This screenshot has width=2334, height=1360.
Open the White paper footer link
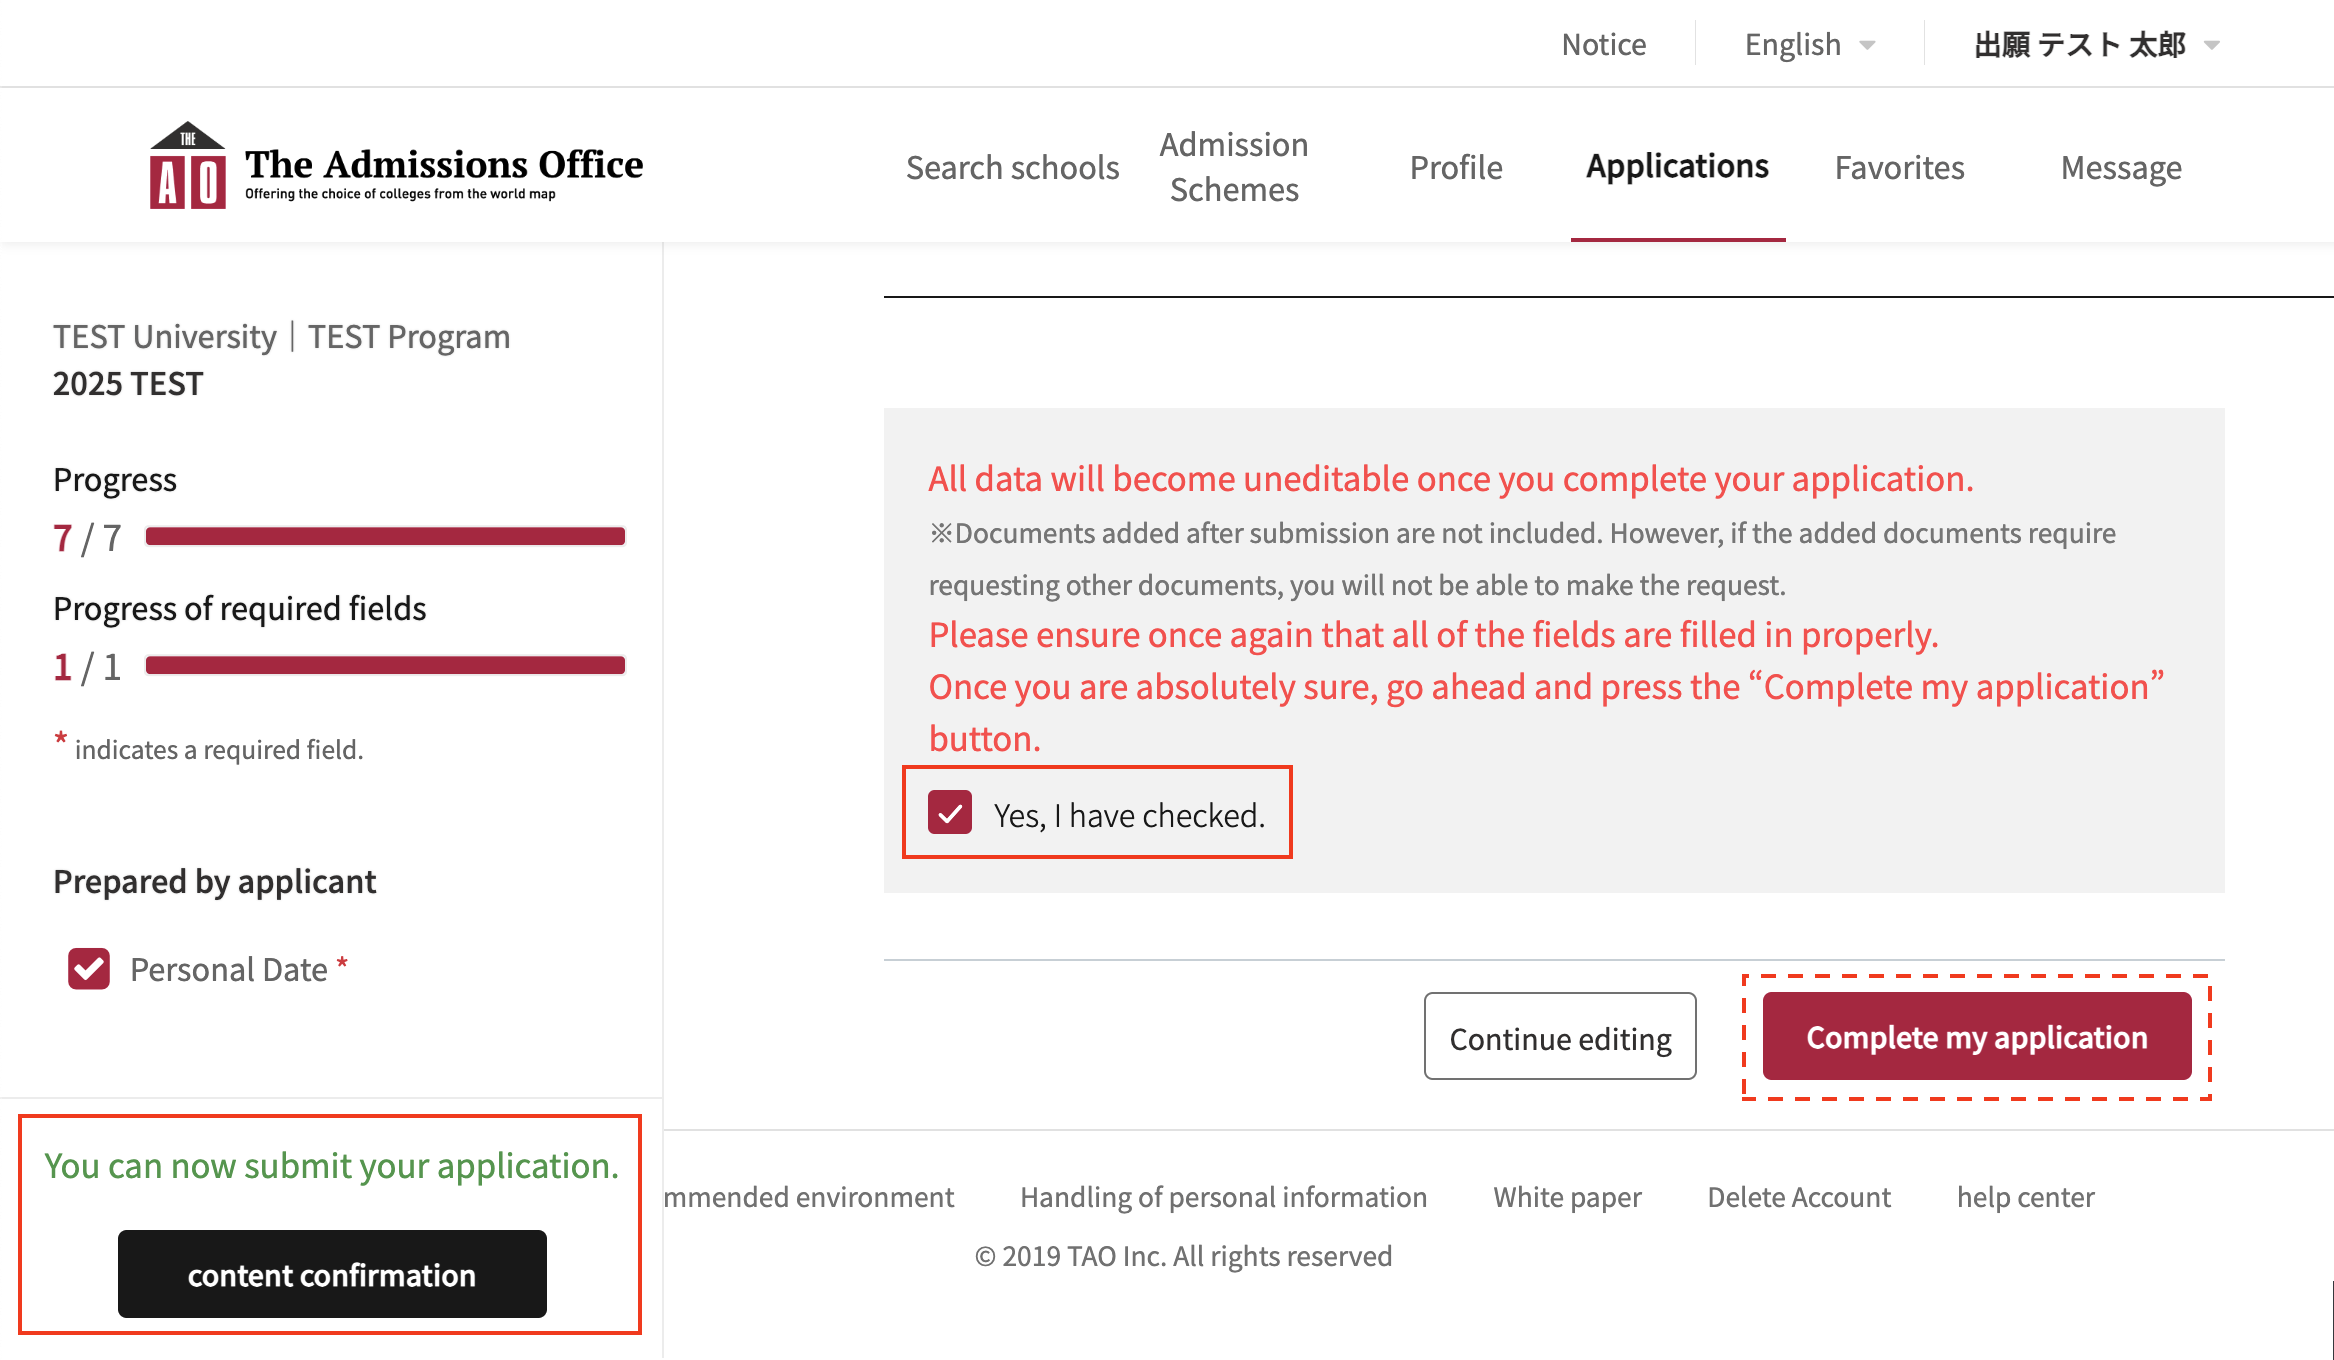(x=1567, y=1197)
